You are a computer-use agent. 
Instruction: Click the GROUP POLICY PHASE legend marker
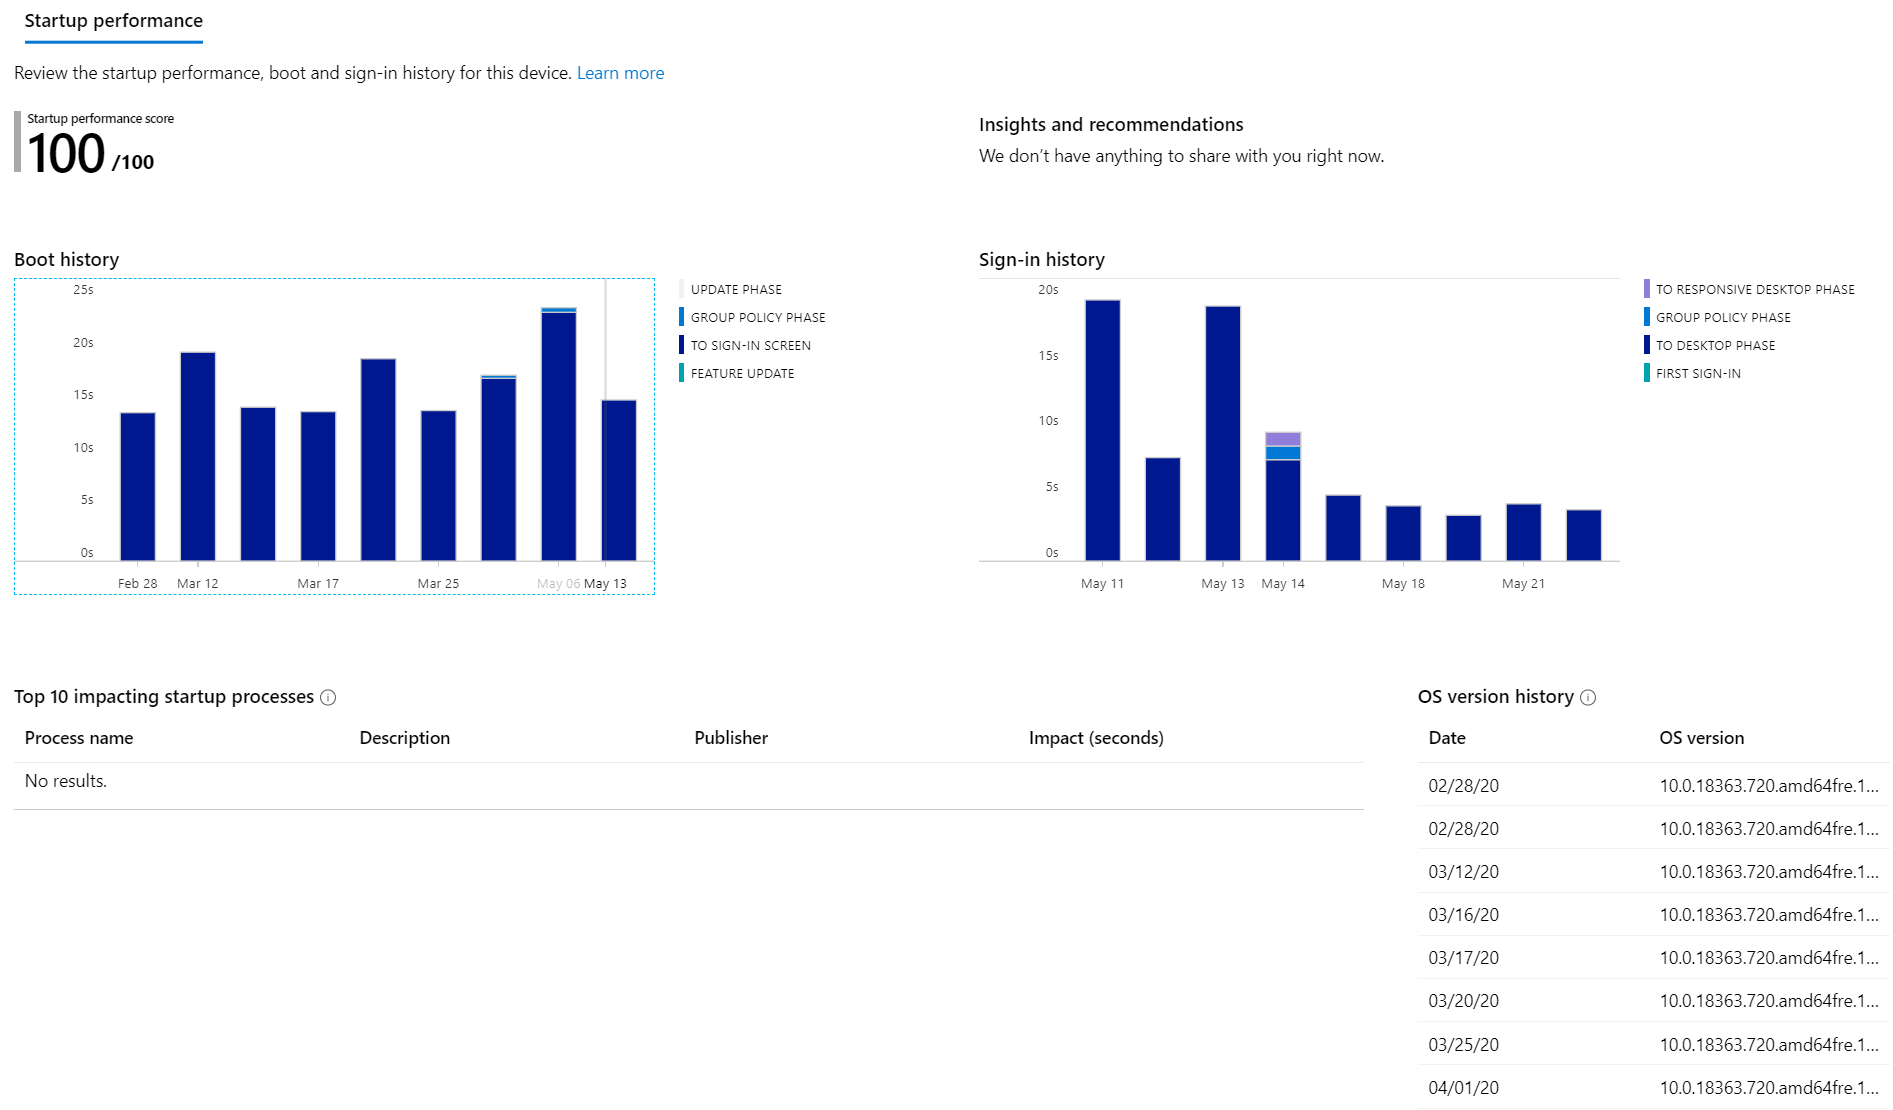coord(681,317)
